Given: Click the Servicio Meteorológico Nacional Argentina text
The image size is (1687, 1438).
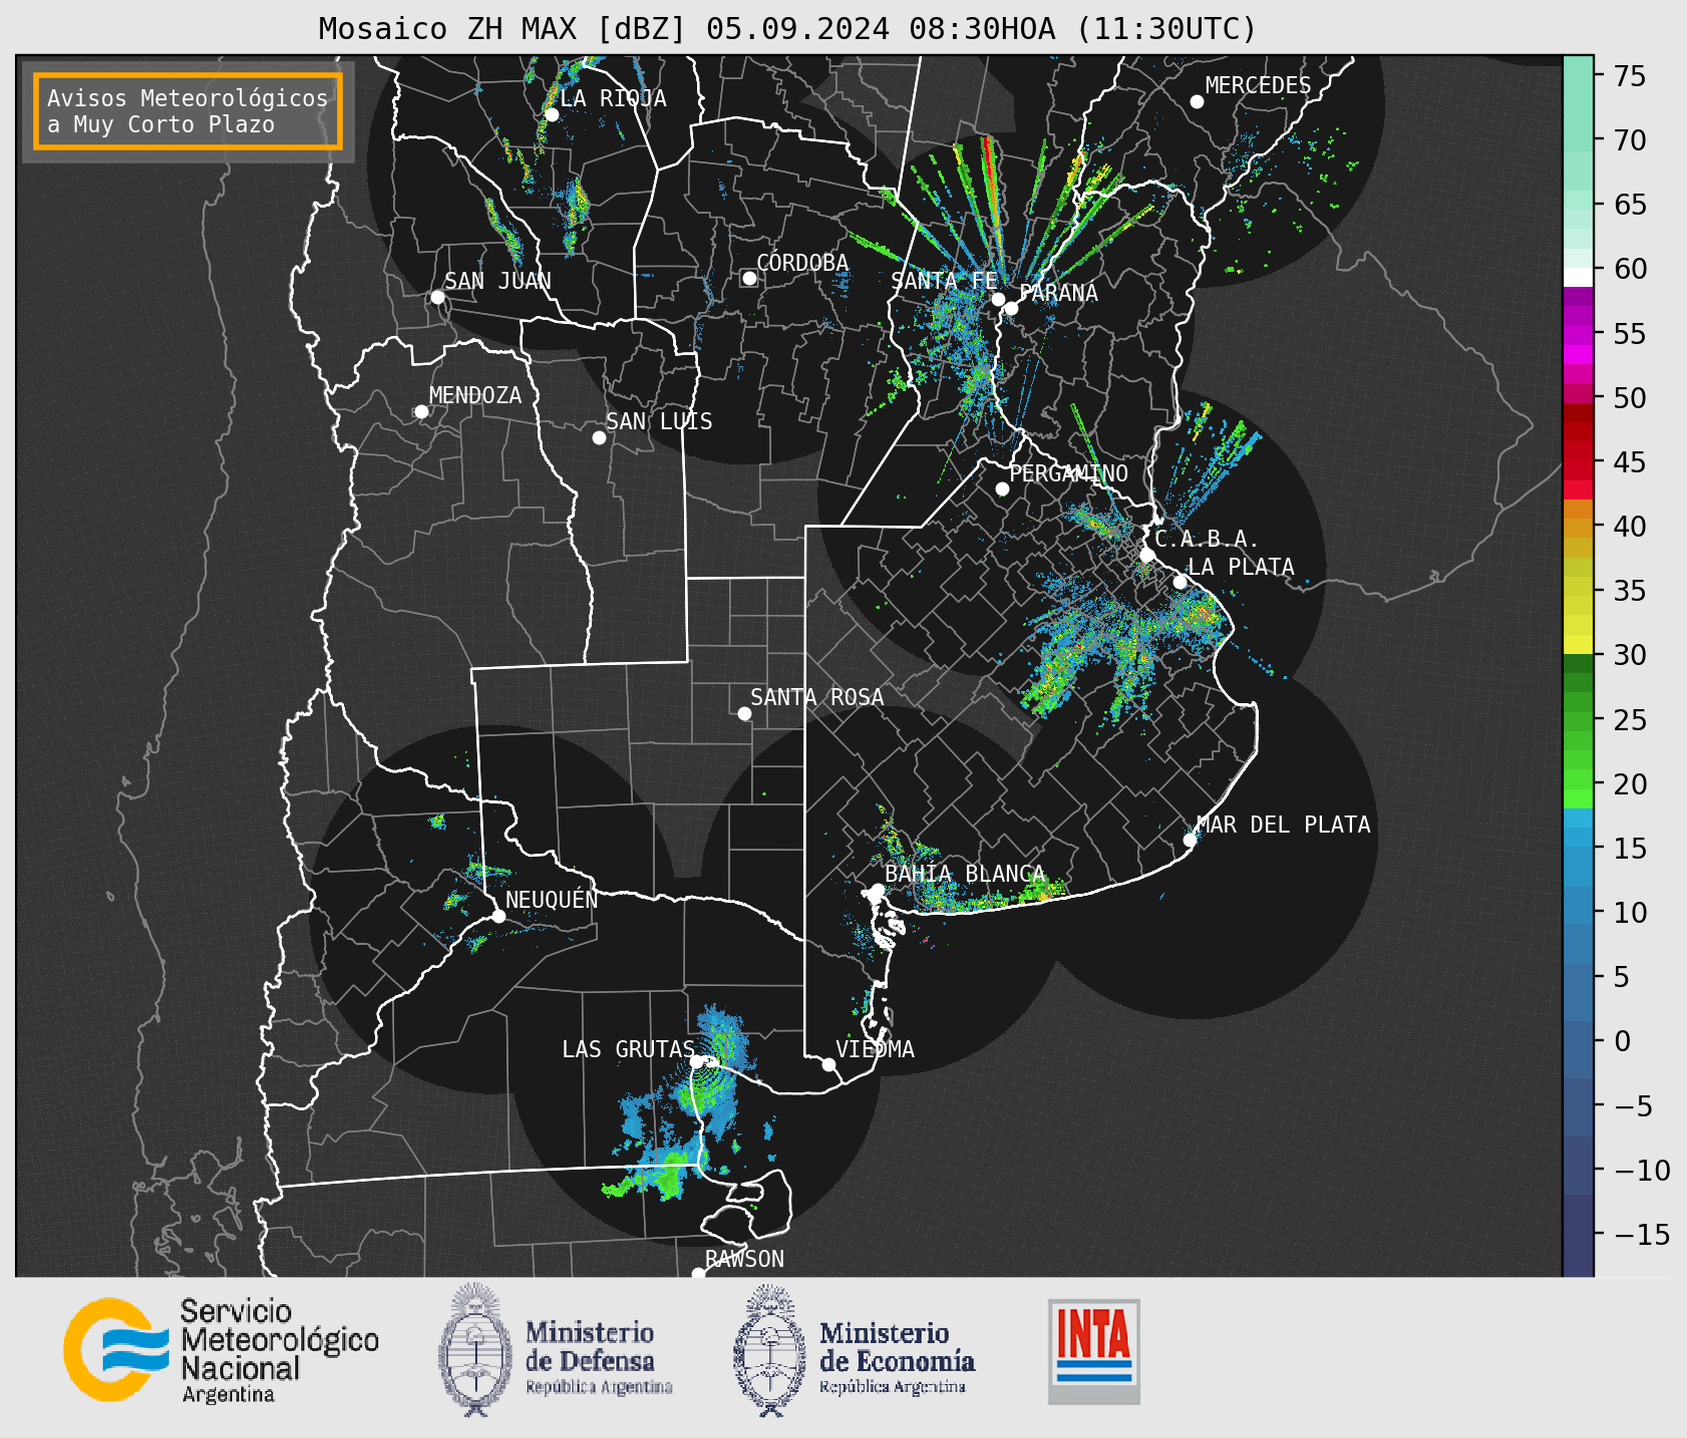Looking at the screenshot, I should tap(280, 1351).
